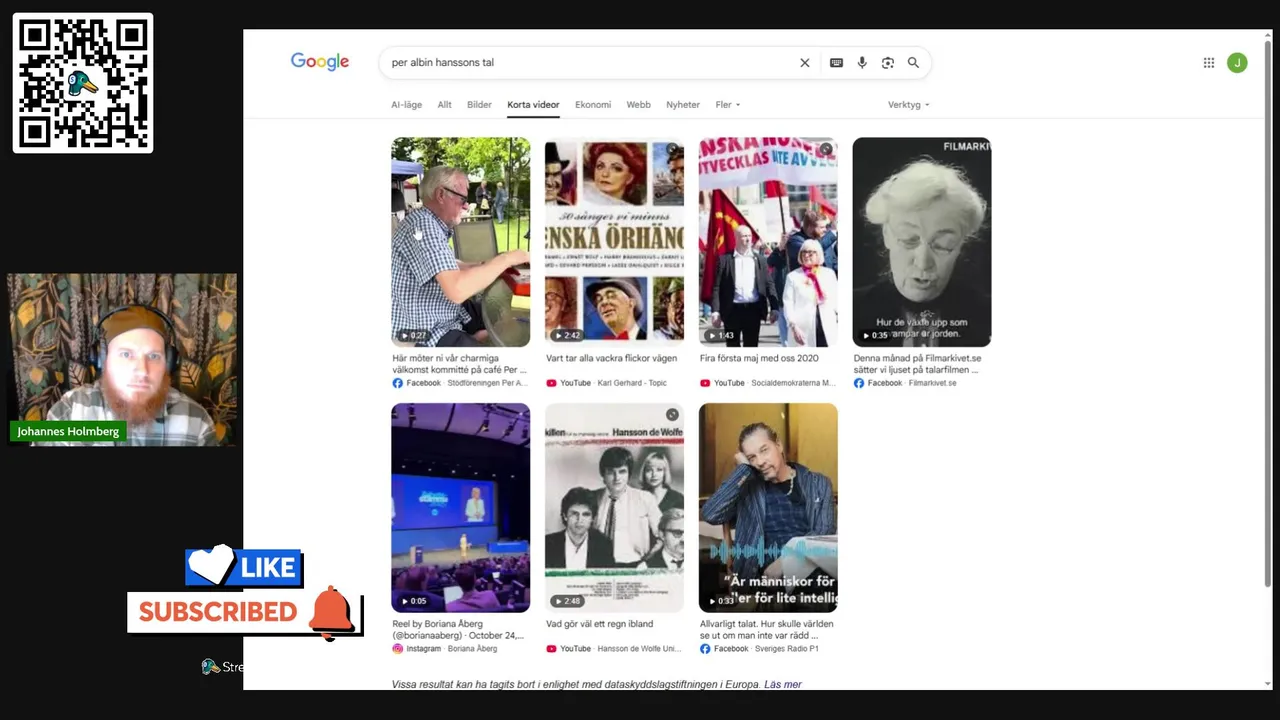Open 'Vad gör väl ett regn ibland' link
The image size is (1280, 720).
pos(599,624)
